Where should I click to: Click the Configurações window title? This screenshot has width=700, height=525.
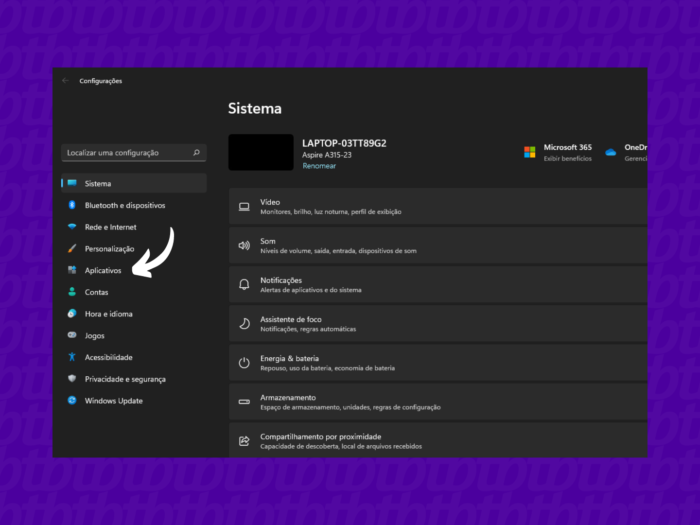pos(101,81)
